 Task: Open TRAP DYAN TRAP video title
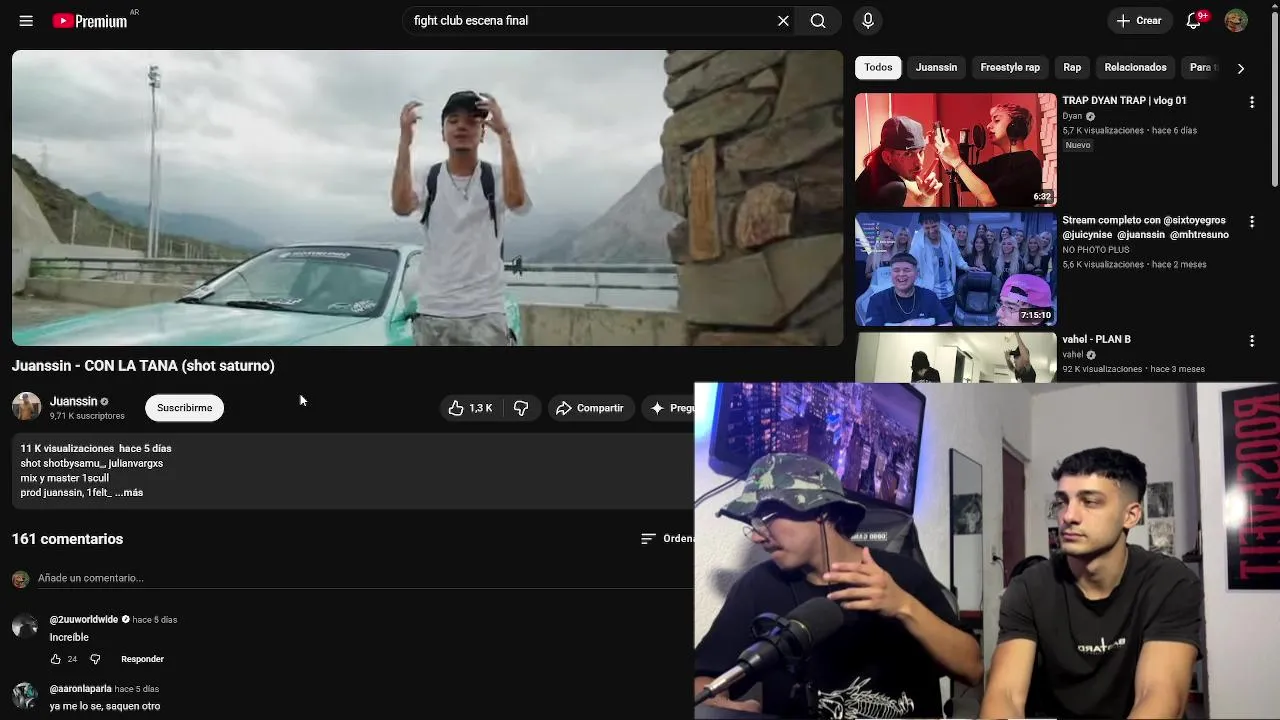point(1125,101)
